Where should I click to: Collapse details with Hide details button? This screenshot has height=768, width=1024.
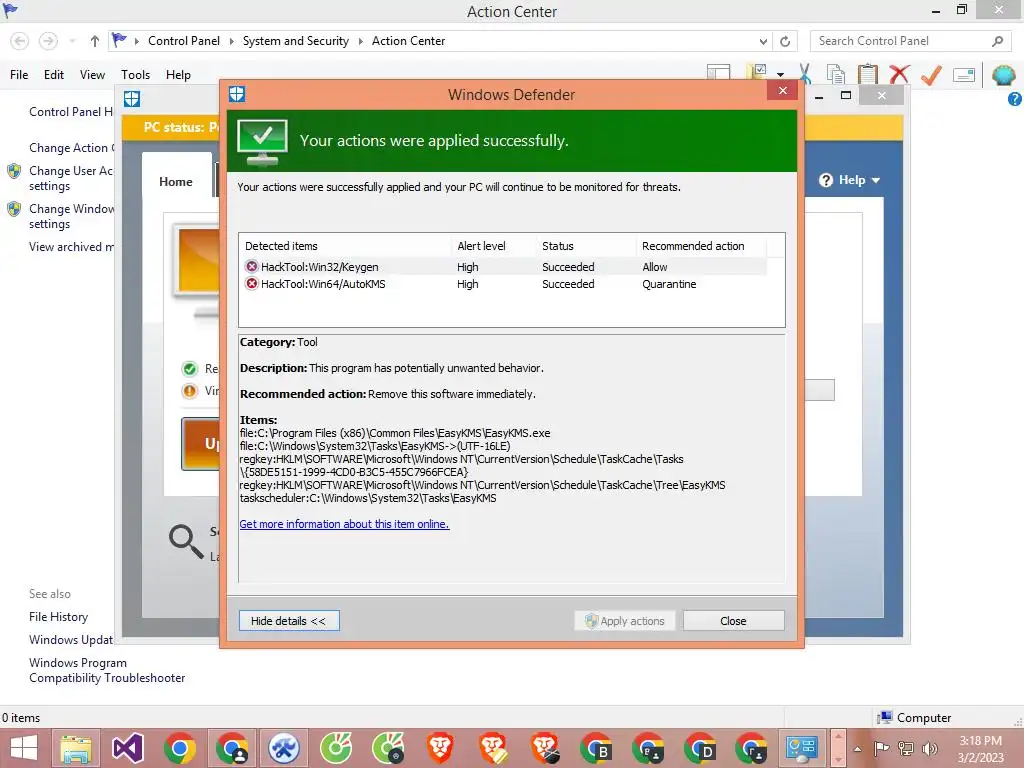tap(289, 620)
